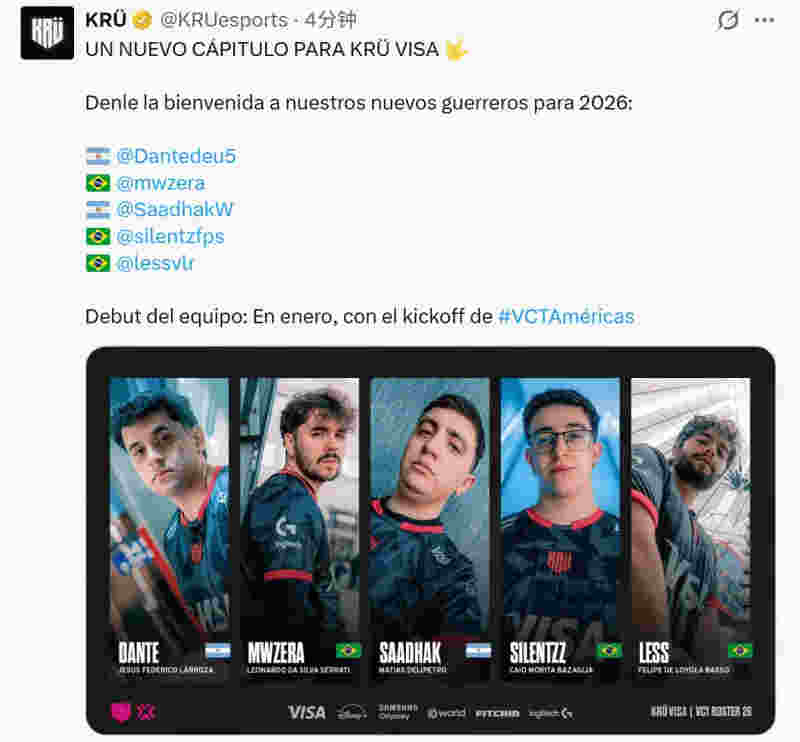Click the gold verified badge beside KRÜ
The width and height of the screenshot is (800, 742).
[142, 20]
